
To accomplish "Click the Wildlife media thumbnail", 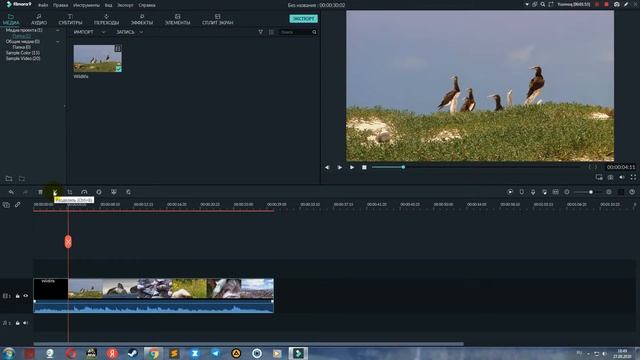I will click(98, 58).
